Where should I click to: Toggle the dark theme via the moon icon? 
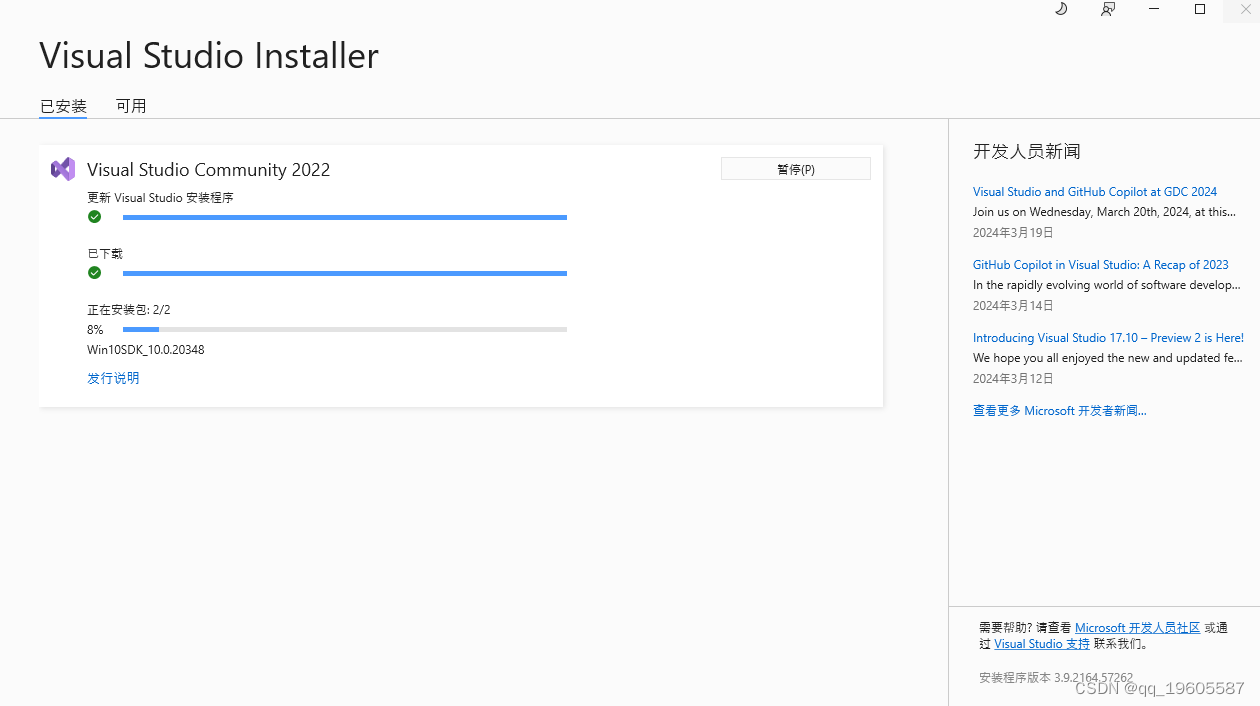(x=1060, y=10)
